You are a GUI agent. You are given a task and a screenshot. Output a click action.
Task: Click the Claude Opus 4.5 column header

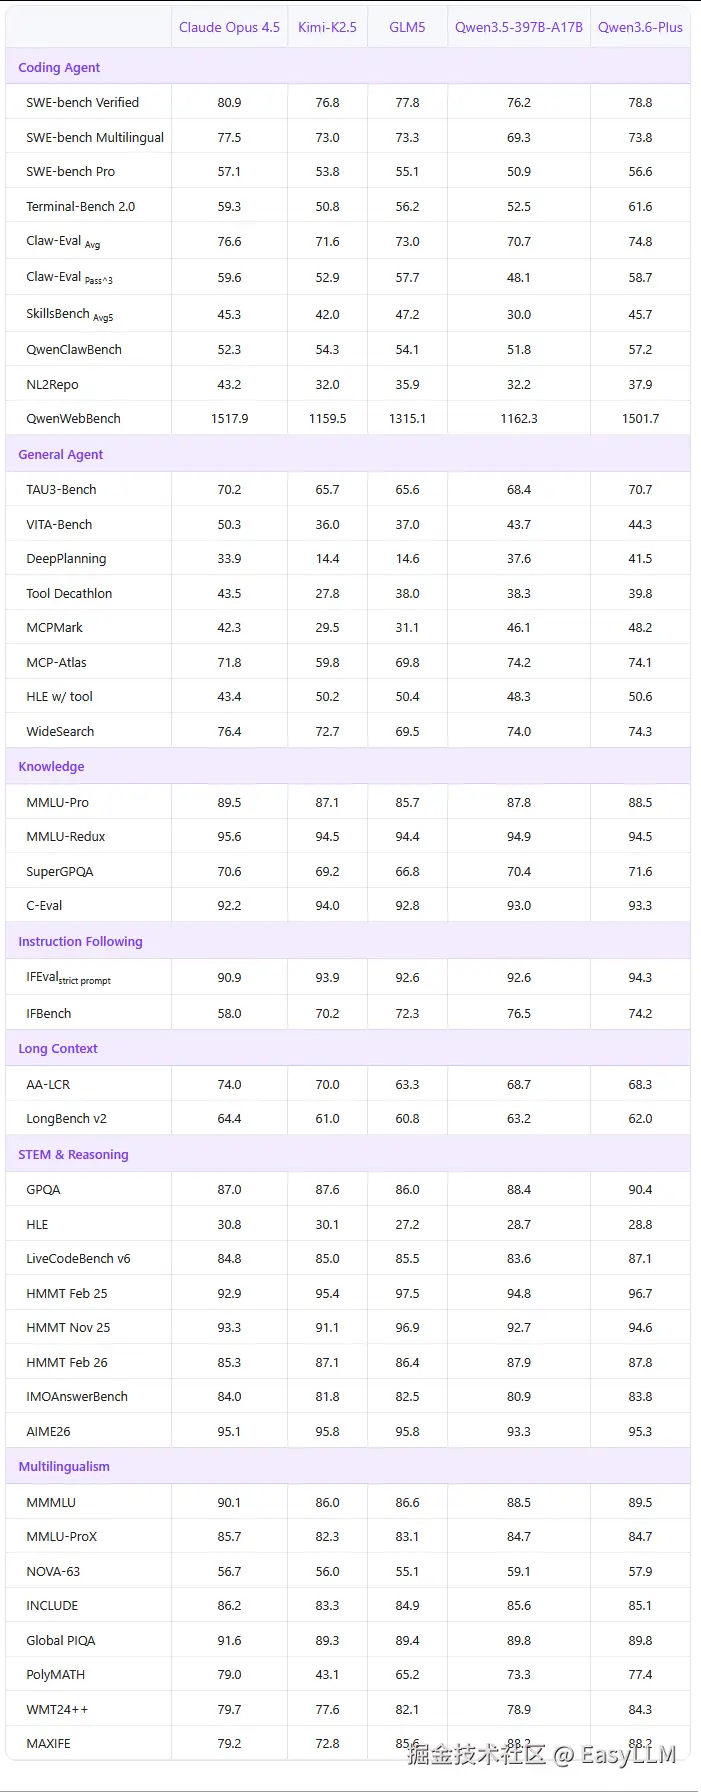(229, 27)
